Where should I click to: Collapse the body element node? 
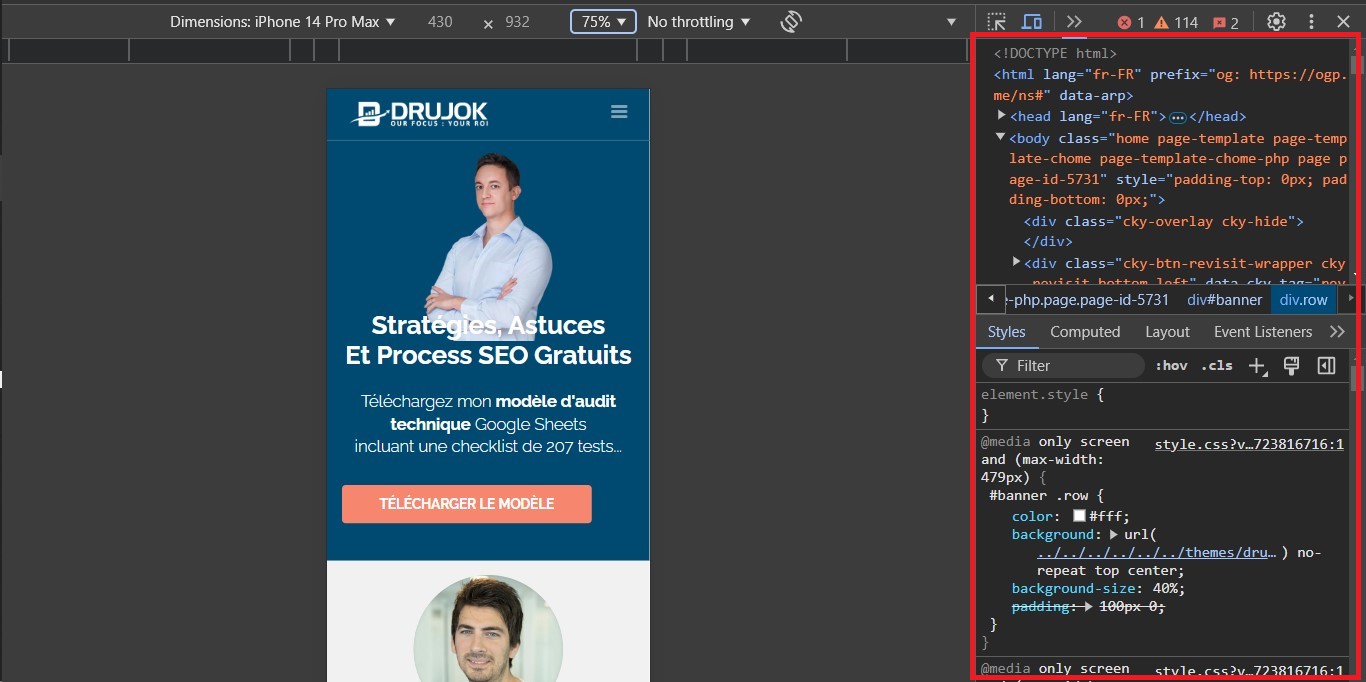pos(1001,137)
